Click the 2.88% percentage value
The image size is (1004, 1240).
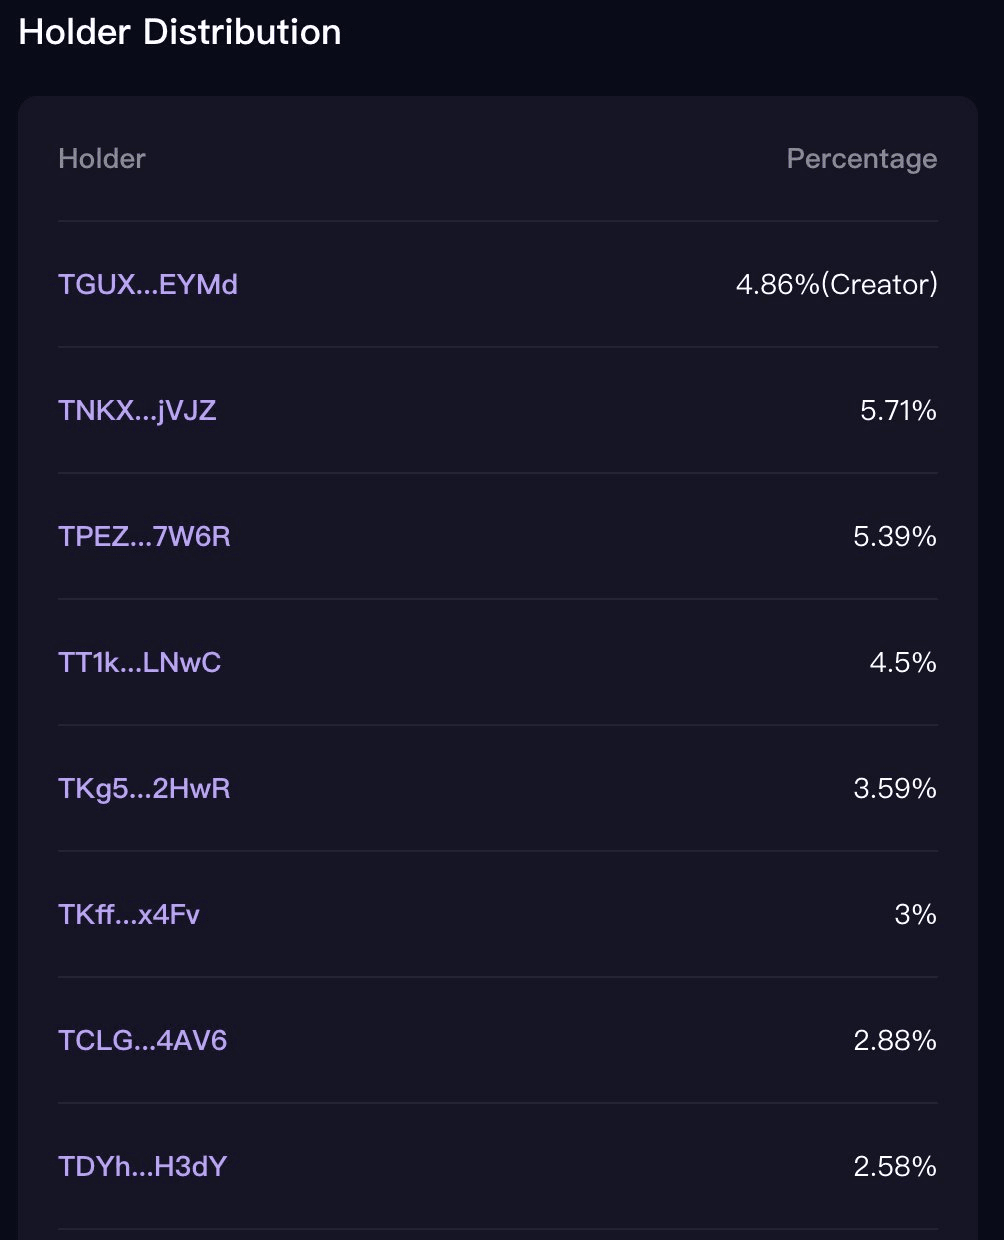tap(895, 1041)
